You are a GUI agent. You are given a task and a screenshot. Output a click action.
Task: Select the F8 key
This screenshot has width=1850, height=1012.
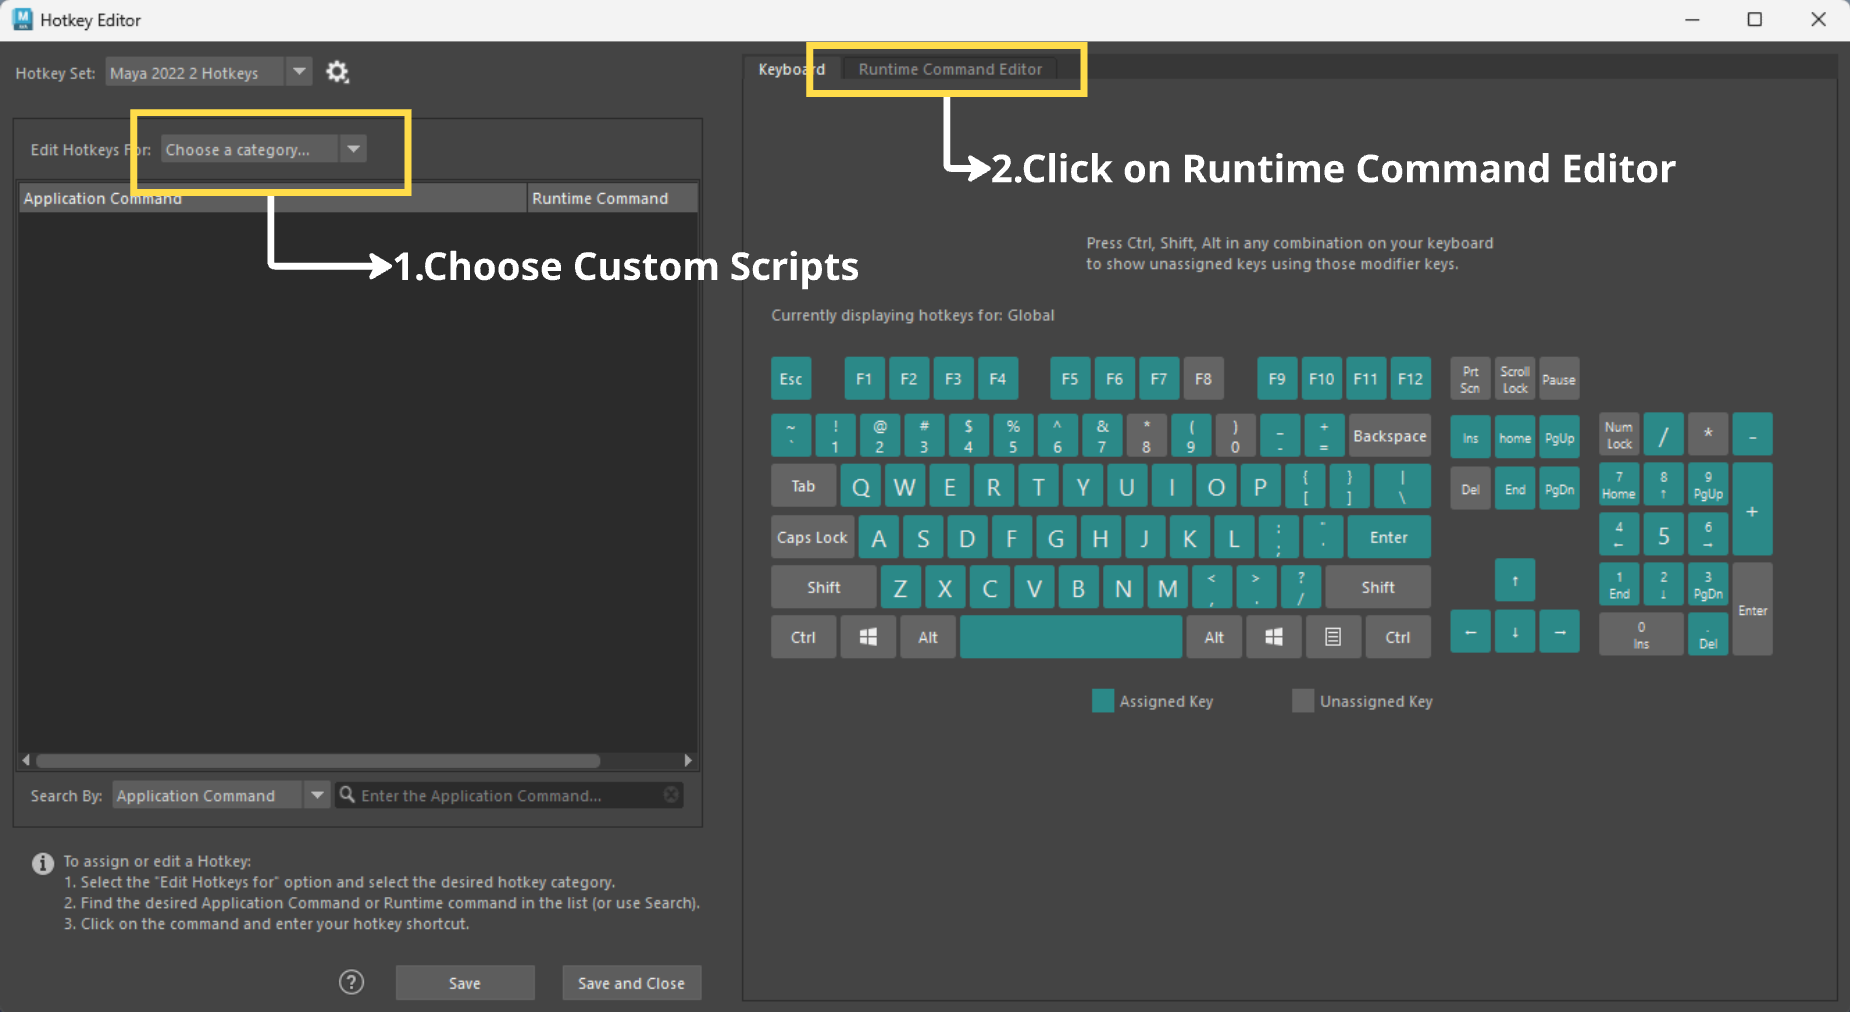point(1203,379)
